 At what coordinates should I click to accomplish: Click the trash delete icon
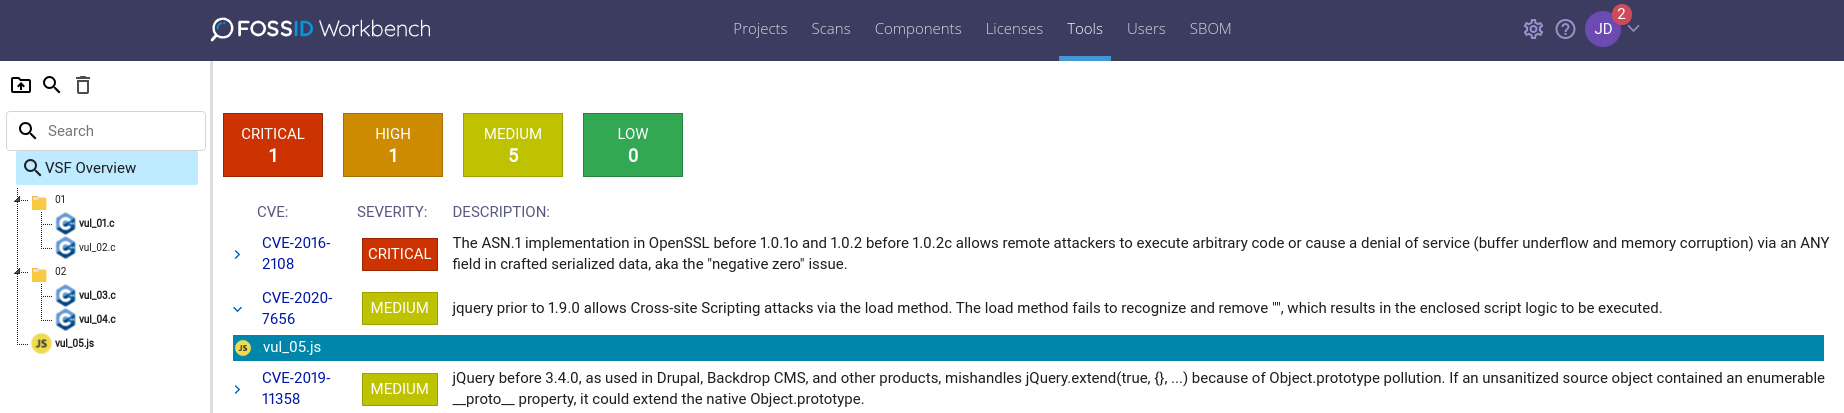point(83,85)
